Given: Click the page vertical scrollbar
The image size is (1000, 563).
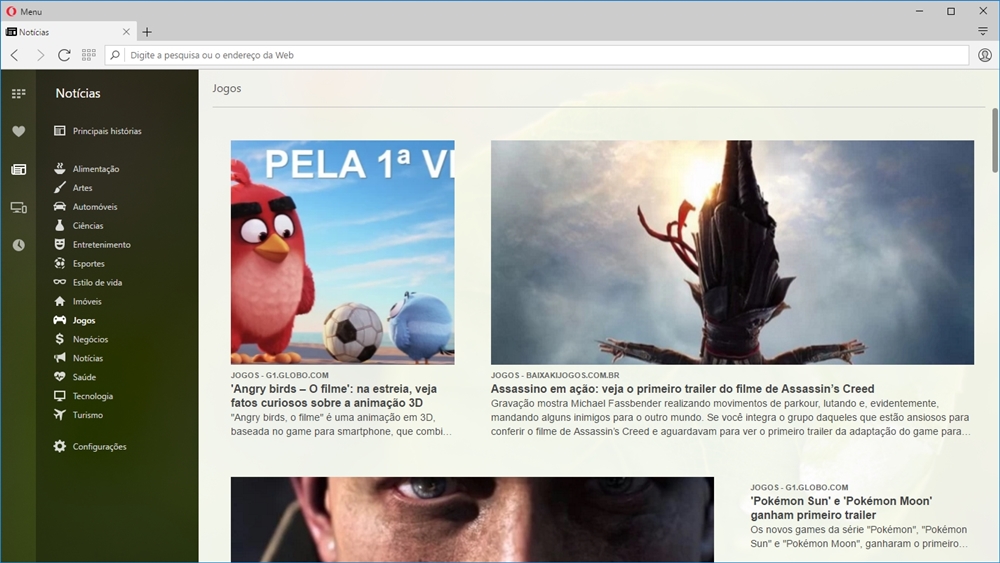Looking at the screenshot, I should click(x=995, y=140).
